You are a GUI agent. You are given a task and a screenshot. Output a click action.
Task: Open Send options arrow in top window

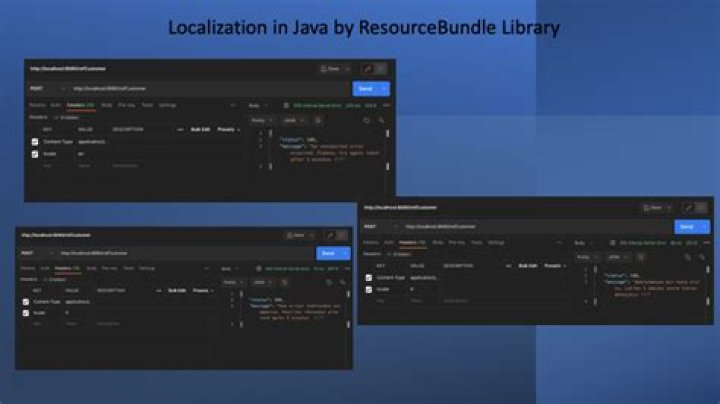(x=384, y=89)
